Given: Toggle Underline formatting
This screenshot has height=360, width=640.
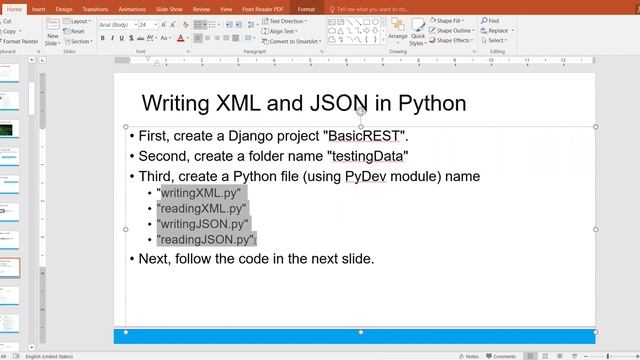Looking at the screenshot, I should [x=122, y=38].
